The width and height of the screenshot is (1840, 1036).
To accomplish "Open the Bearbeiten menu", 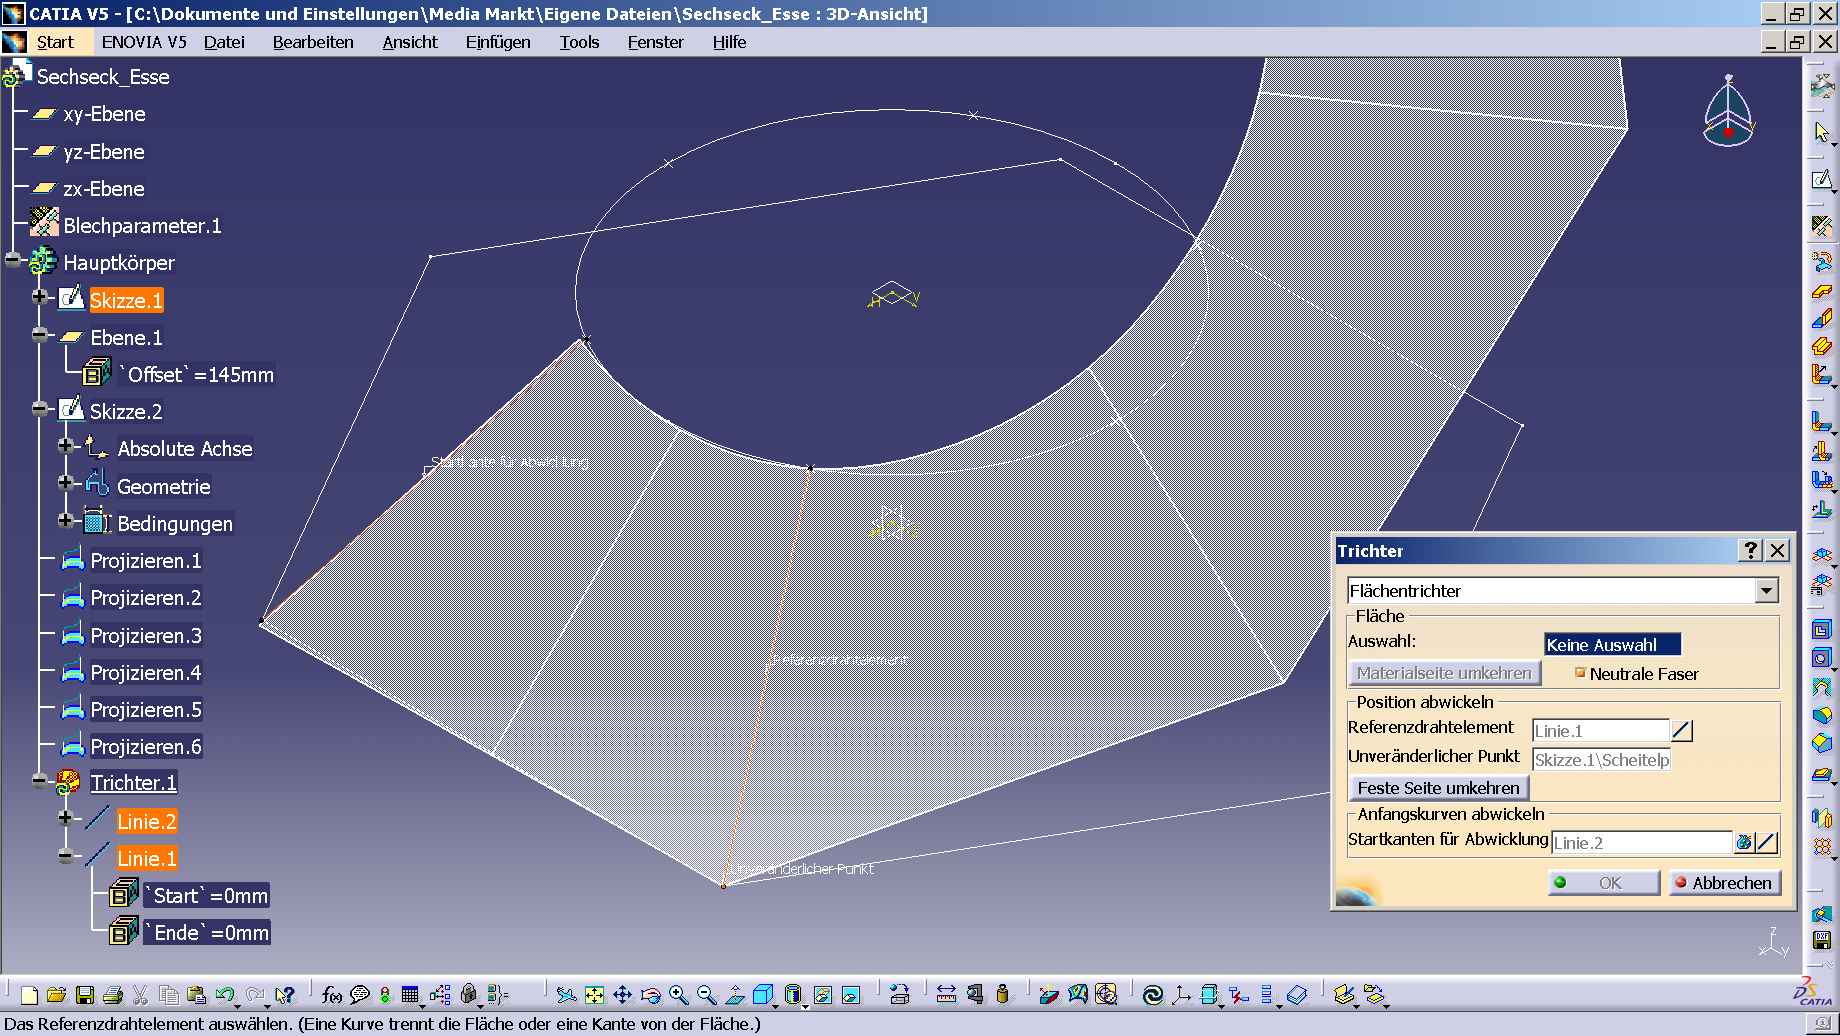I will click(x=313, y=42).
